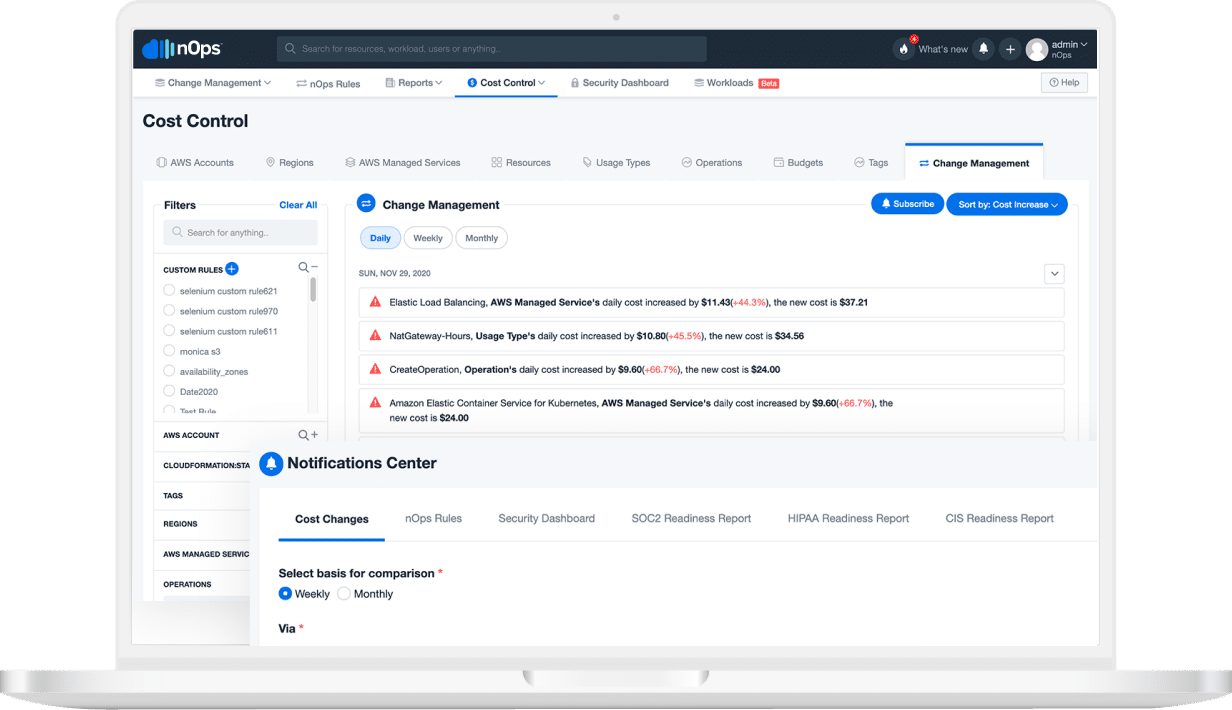
Task: Switch to the Operations tab
Action: click(712, 163)
